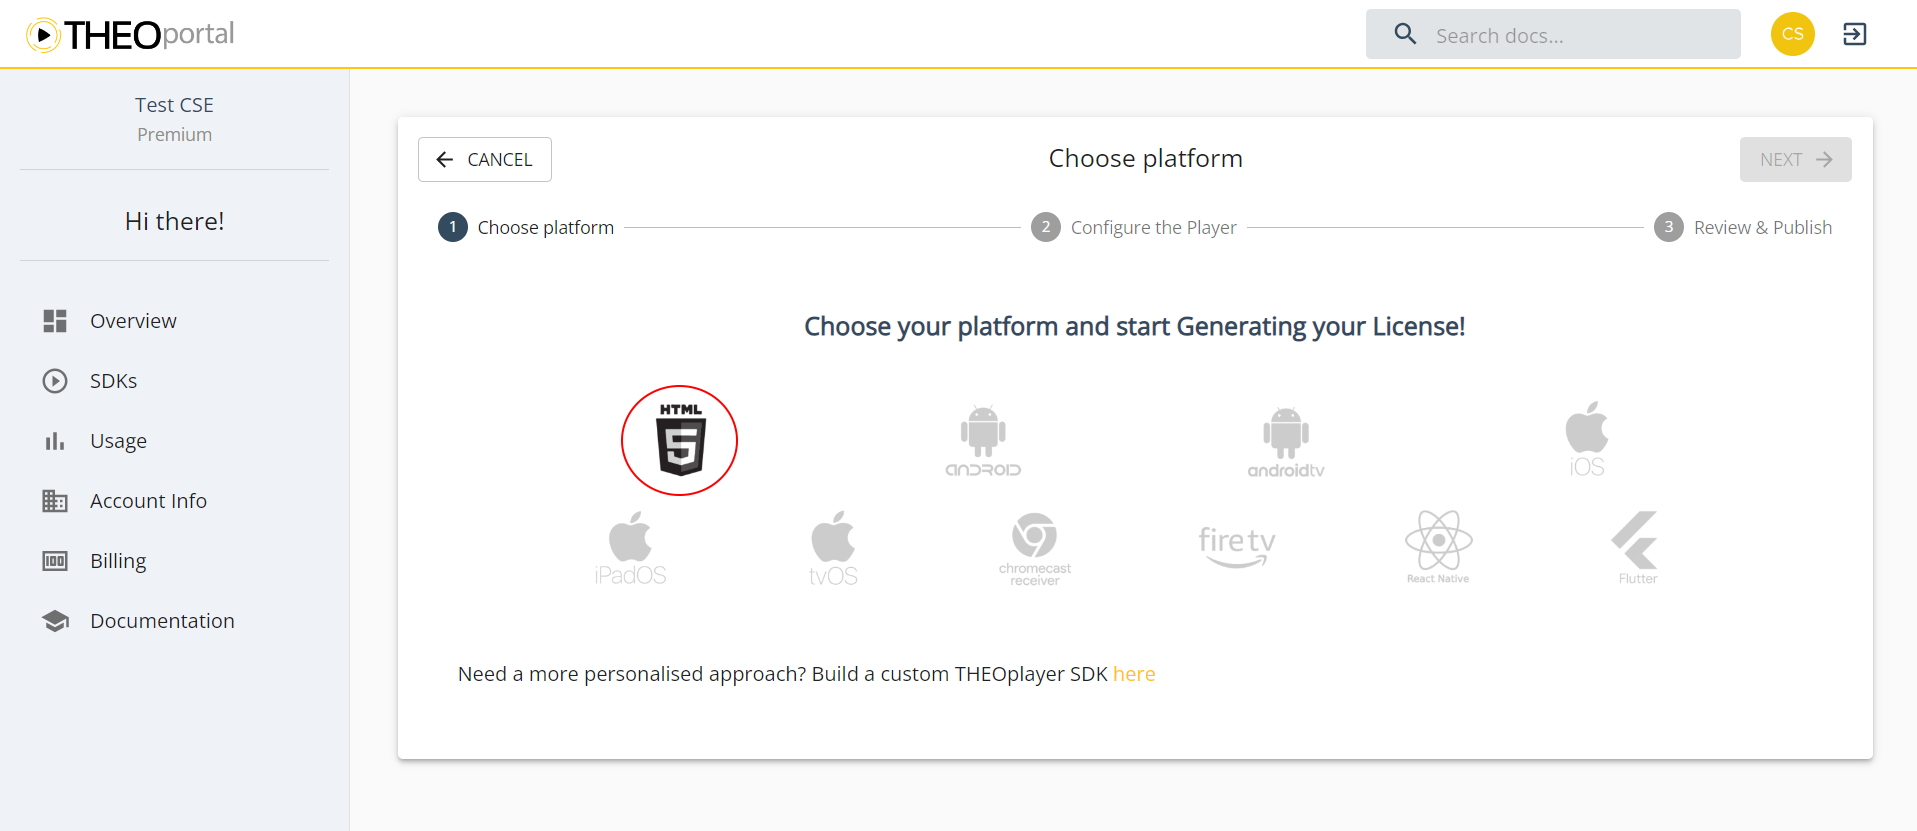
Task: Select the Flutter platform icon
Action: [1636, 546]
